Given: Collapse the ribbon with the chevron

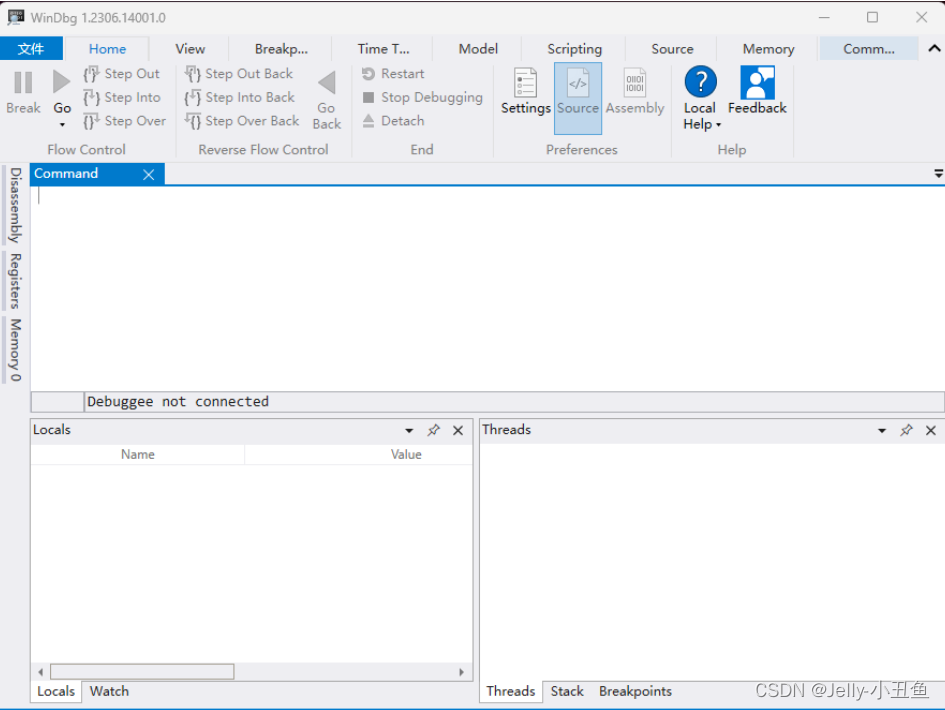Looking at the screenshot, I should pos(934,49).
